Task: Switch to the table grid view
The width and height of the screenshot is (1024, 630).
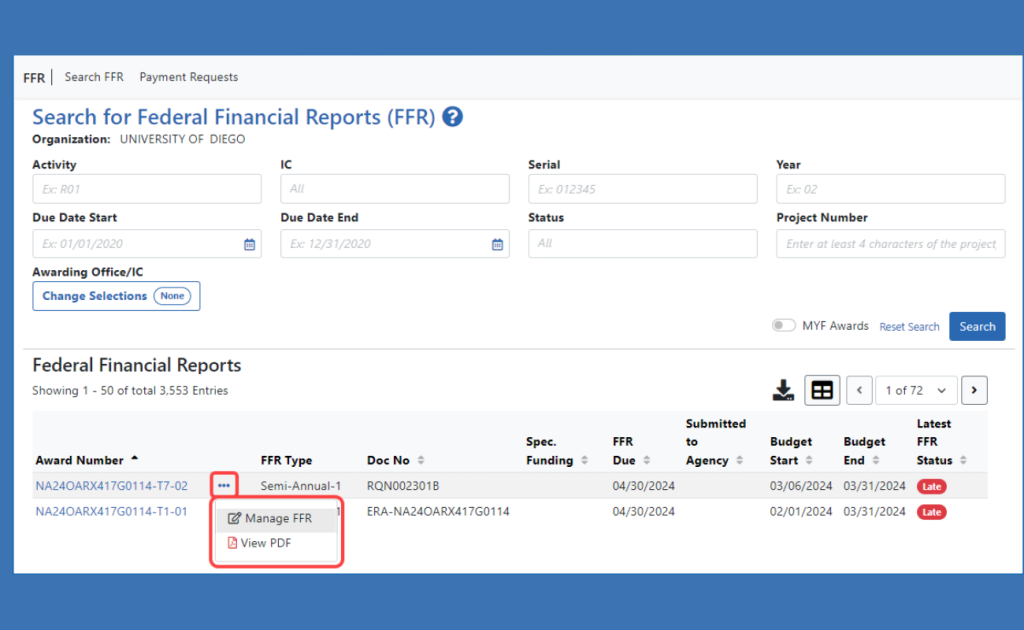Action: (822, 390)
